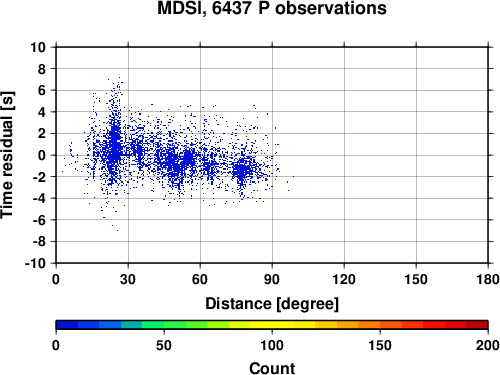Click the title "MDSI, 6437 P observations"
The height and width of the screenshot is (375, 500).
[x=272, y=8]
